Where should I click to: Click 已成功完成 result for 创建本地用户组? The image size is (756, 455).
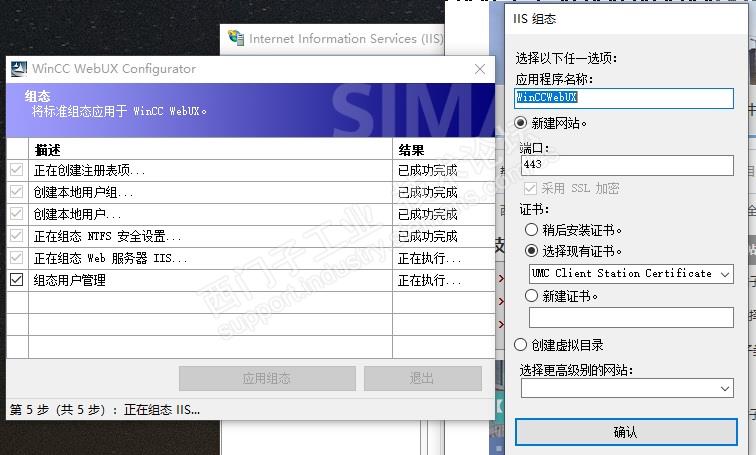point(428,192)
